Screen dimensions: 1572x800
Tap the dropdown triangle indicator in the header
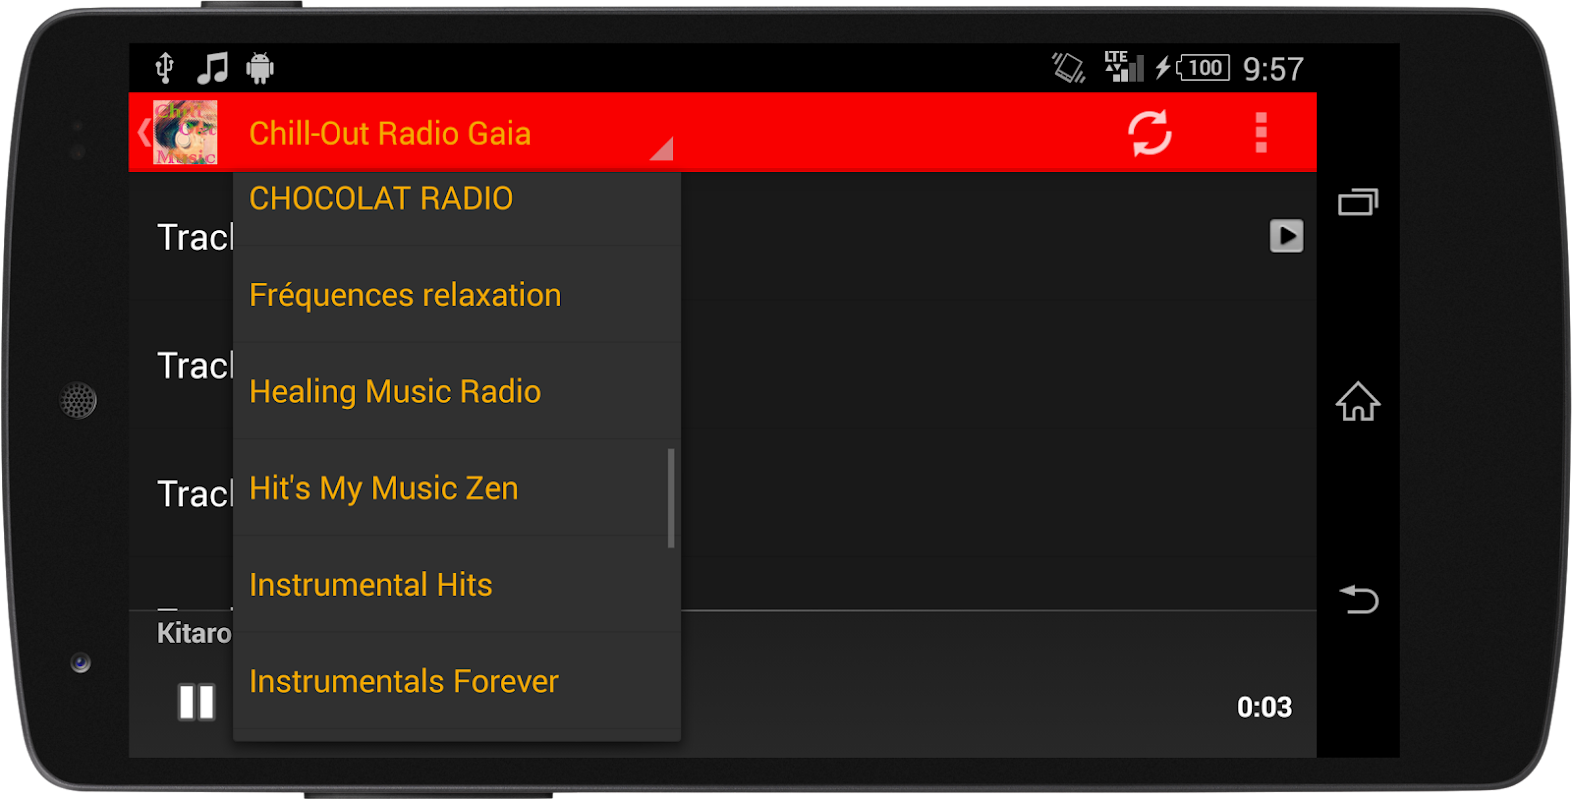click(662, 148)
